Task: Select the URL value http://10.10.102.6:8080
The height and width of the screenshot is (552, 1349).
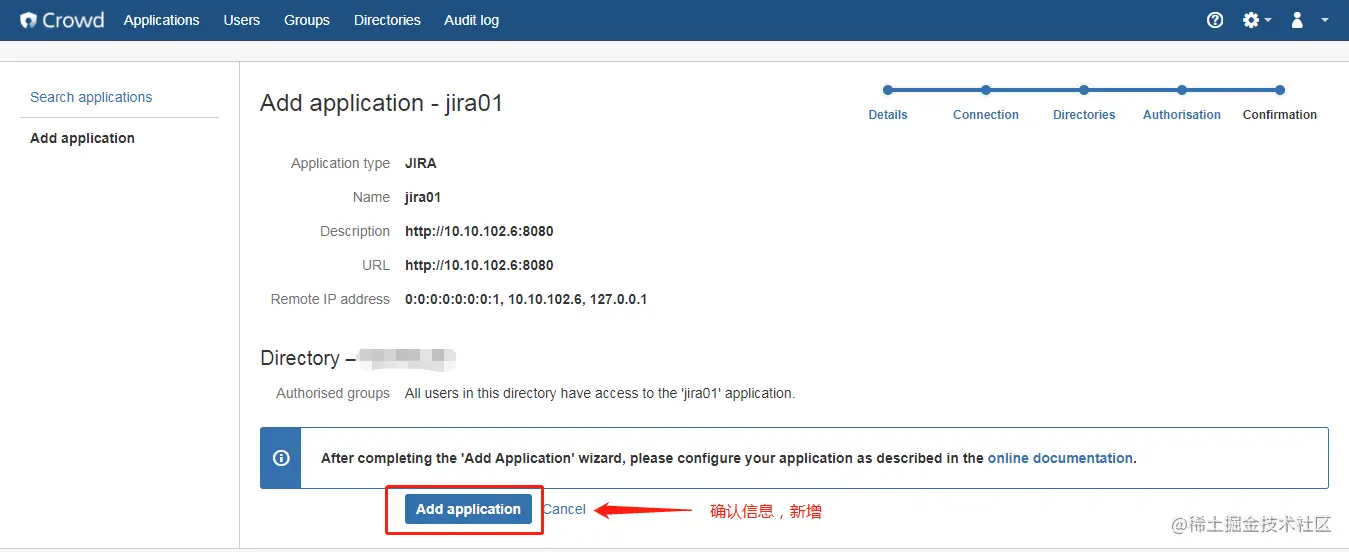Action: click(479, 265)
